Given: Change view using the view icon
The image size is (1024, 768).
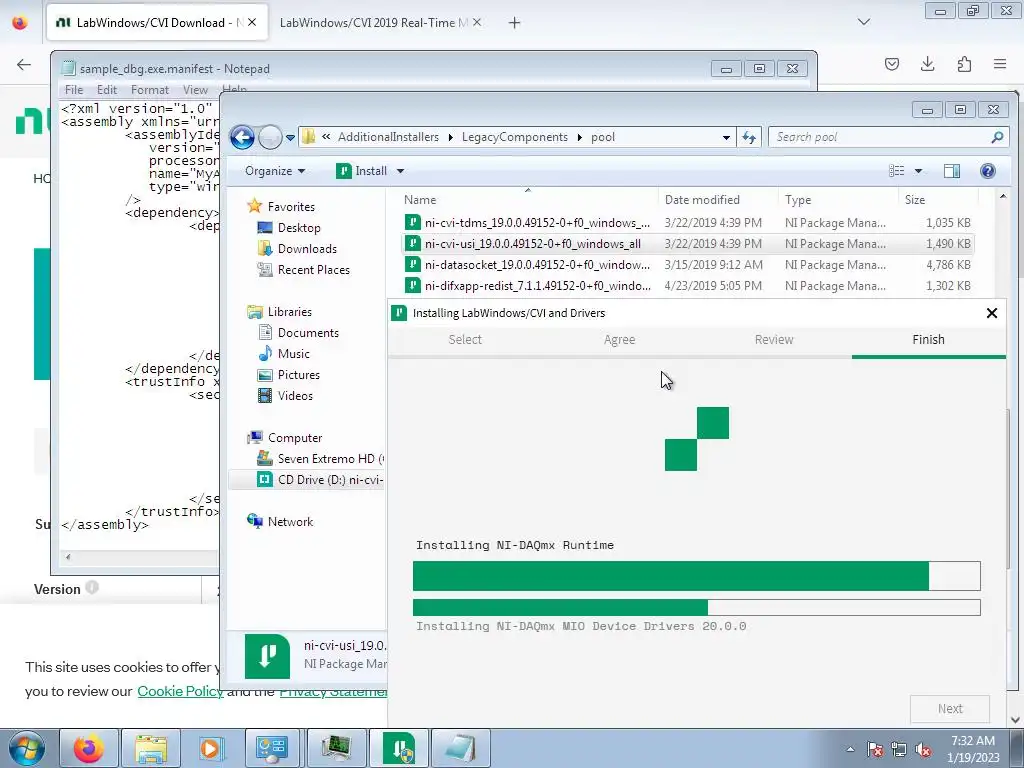Looking at the screenshot, I should coord(897,171).
